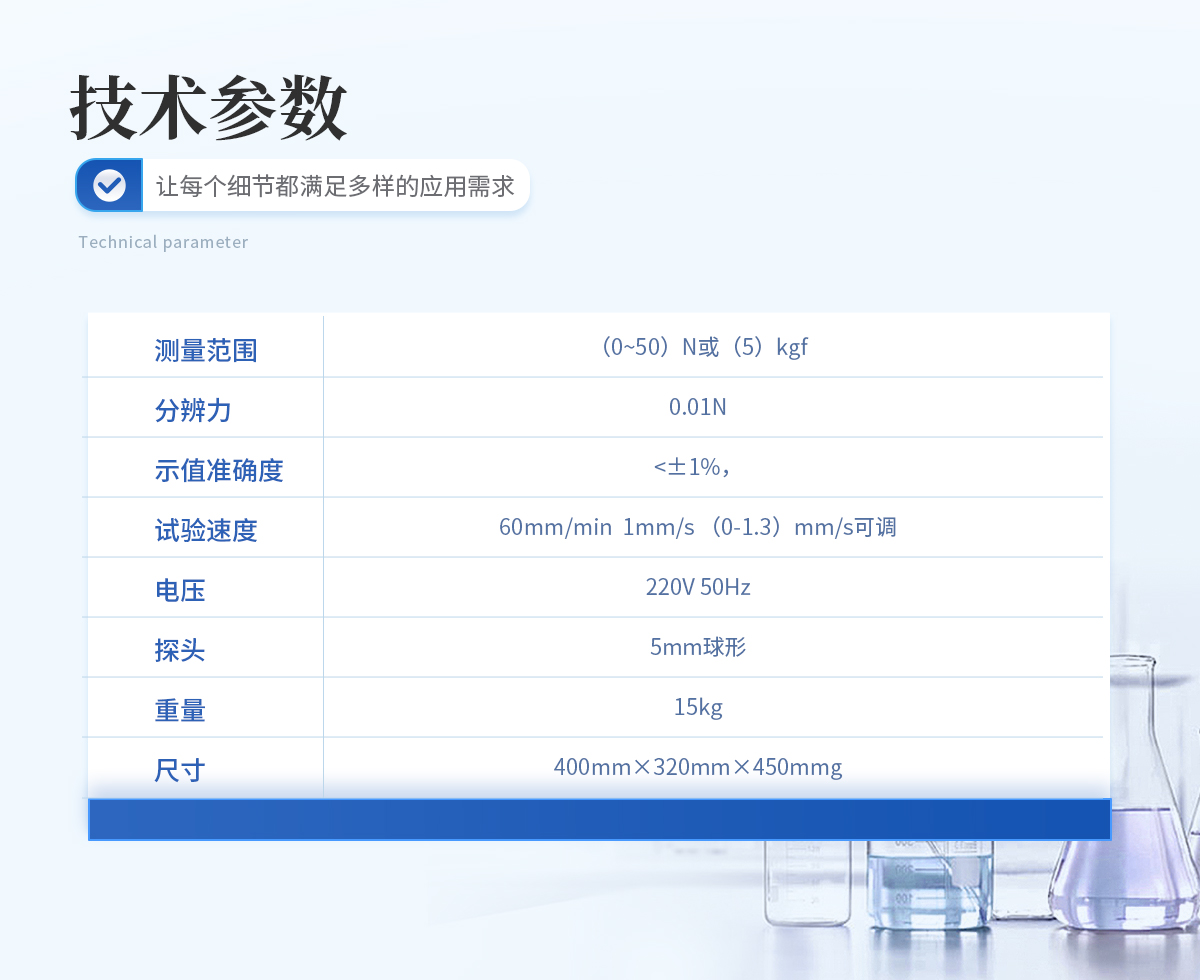Screen dimensions: 1200x980
Task: Select the 试验速度 row label
Action: [x=206, y=530]
